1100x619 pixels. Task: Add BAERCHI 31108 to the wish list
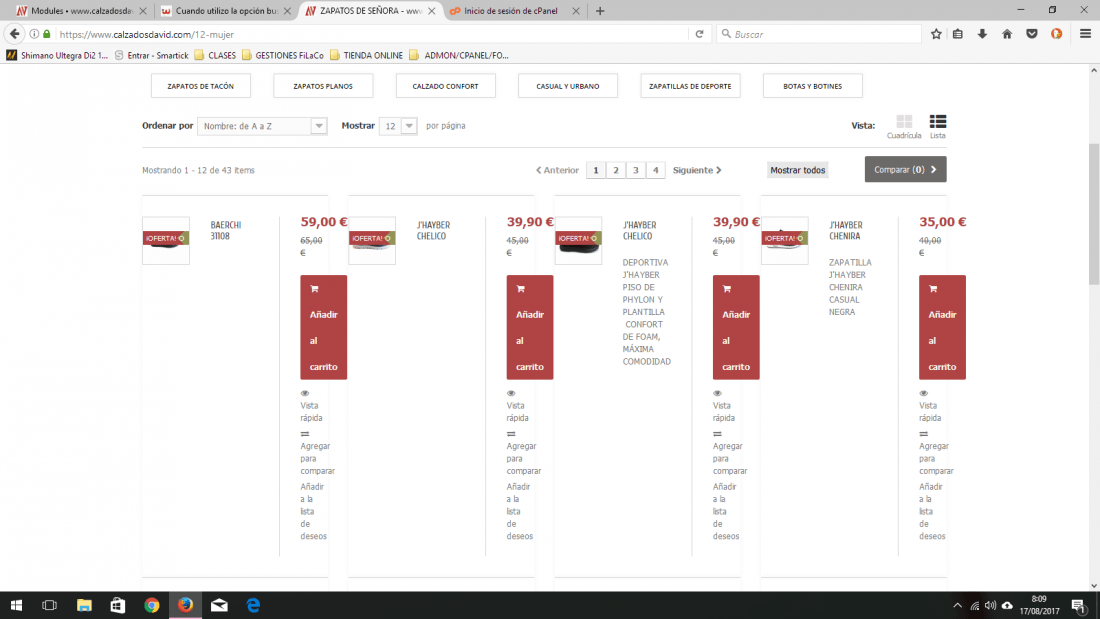coord(314,511)
